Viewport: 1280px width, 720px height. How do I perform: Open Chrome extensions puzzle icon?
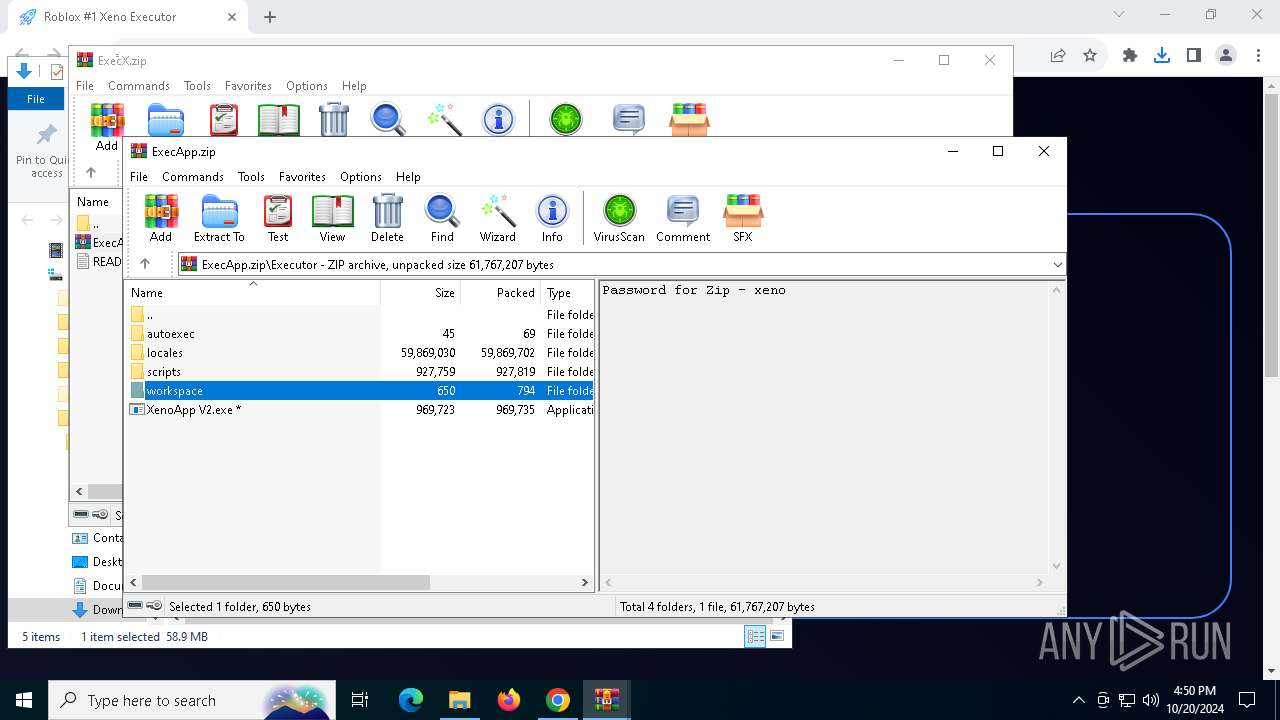(x=1130, y=56)
